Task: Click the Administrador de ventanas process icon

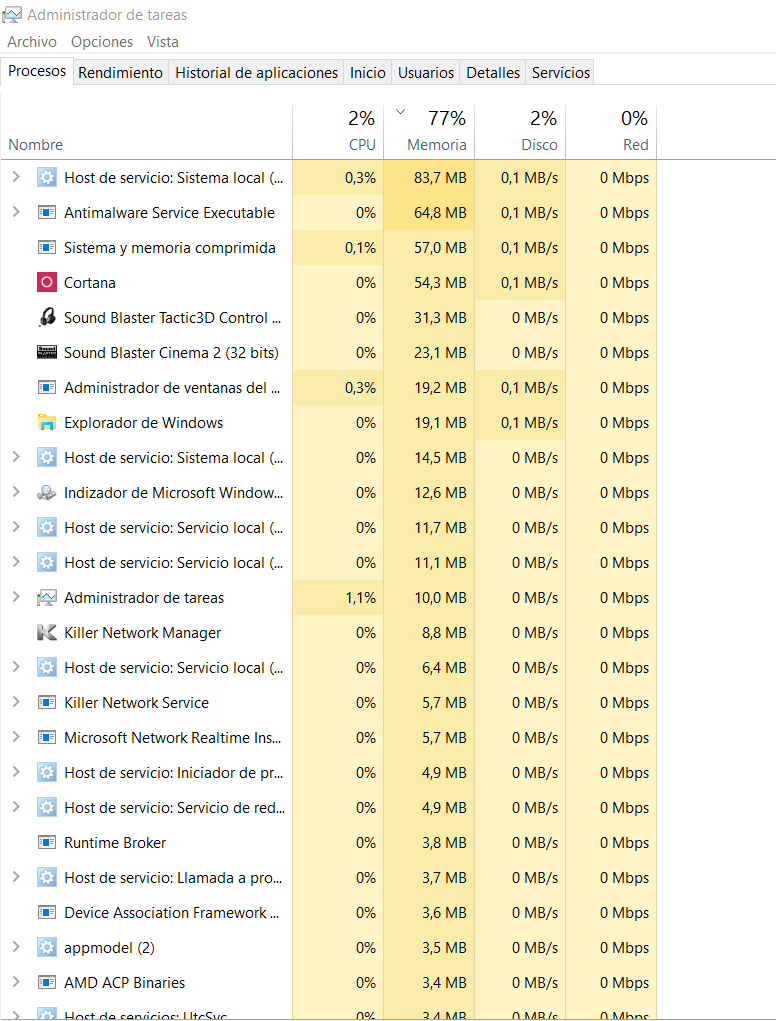Action: point(47,387)
